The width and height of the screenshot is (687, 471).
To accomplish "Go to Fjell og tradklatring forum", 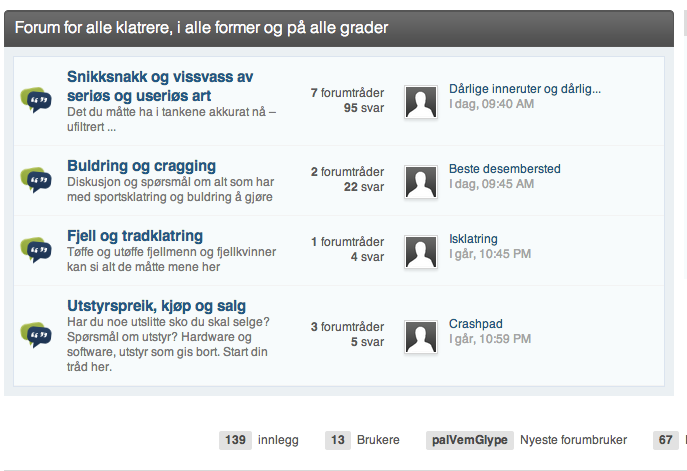I will point(135,236).
